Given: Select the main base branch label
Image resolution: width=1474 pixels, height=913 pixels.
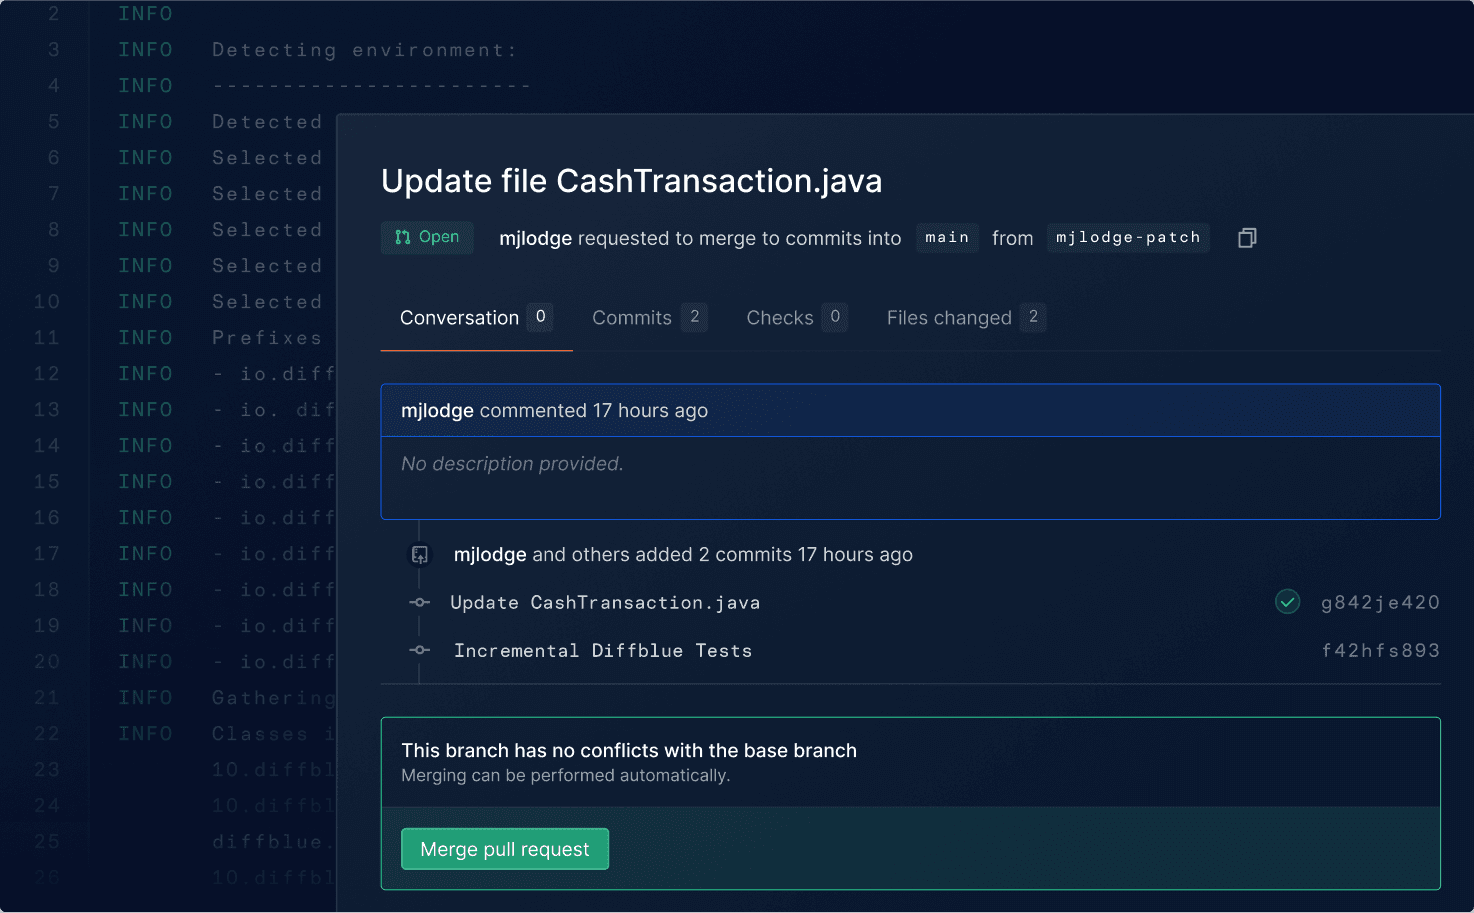Looking at the screenshot, I should [947, 238].
